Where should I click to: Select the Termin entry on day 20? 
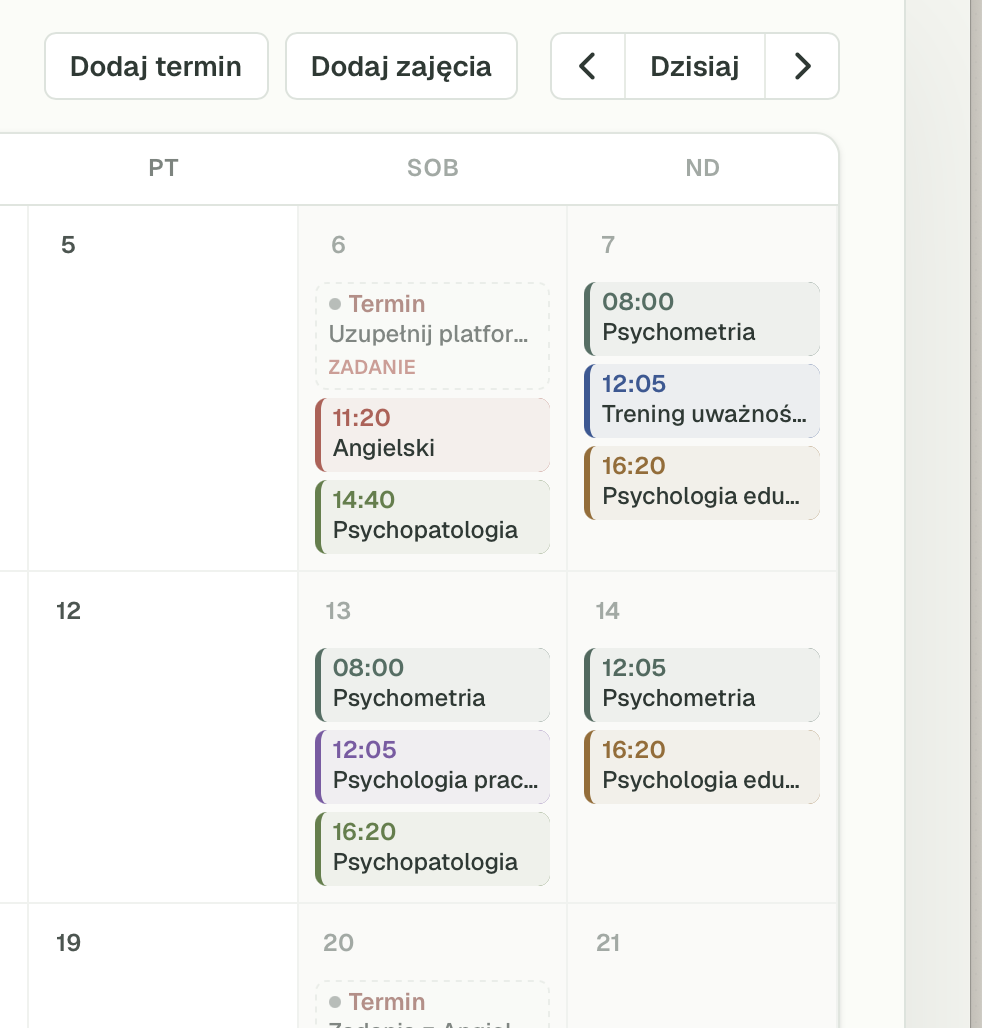click(433, 1004)
